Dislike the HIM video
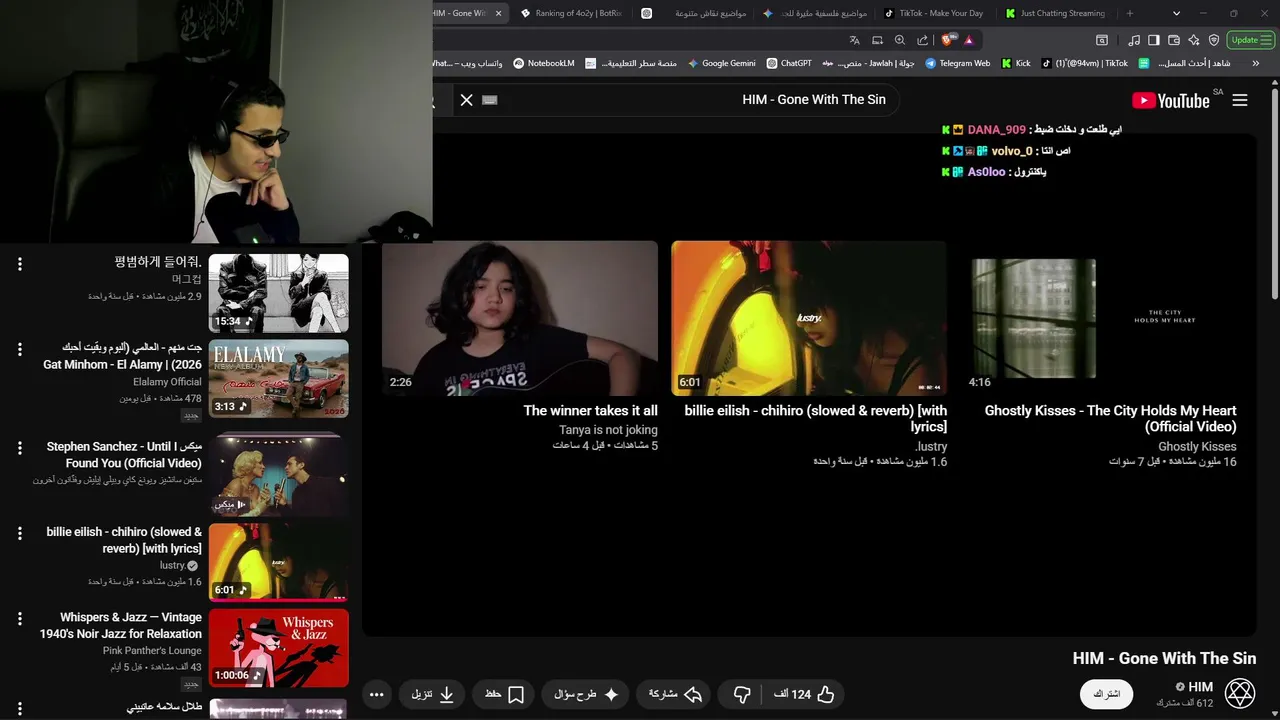This screenshot has width=1280, height=720. coord(742,694)
